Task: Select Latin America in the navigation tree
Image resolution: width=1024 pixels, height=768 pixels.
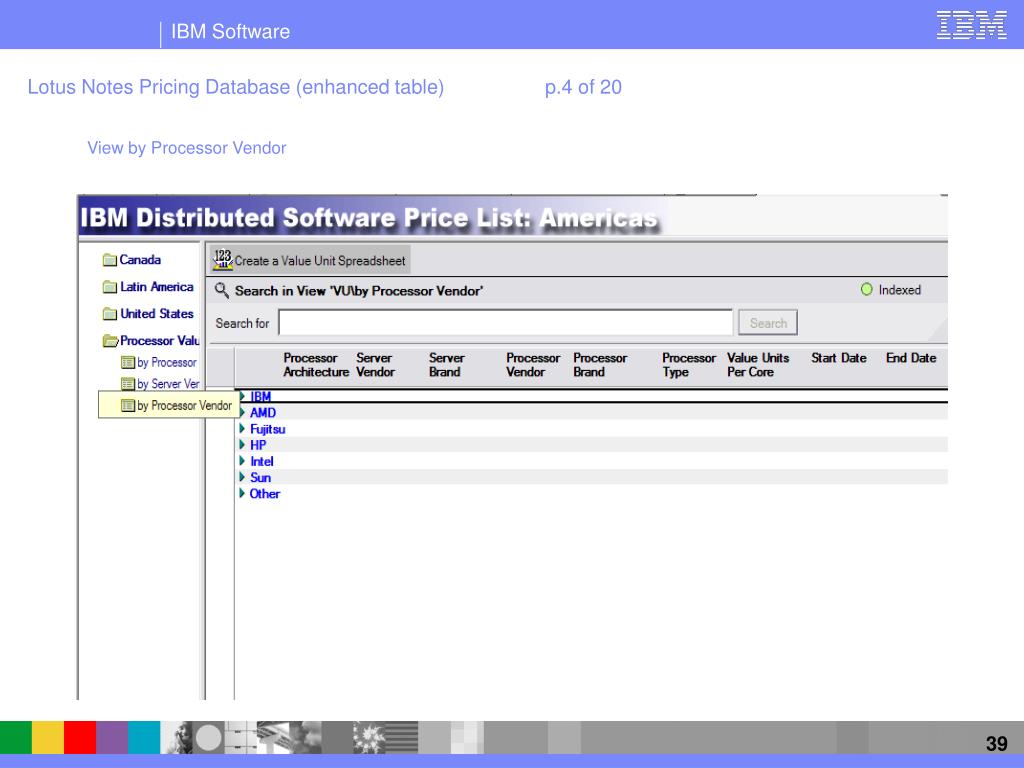Action: [157, 287]
